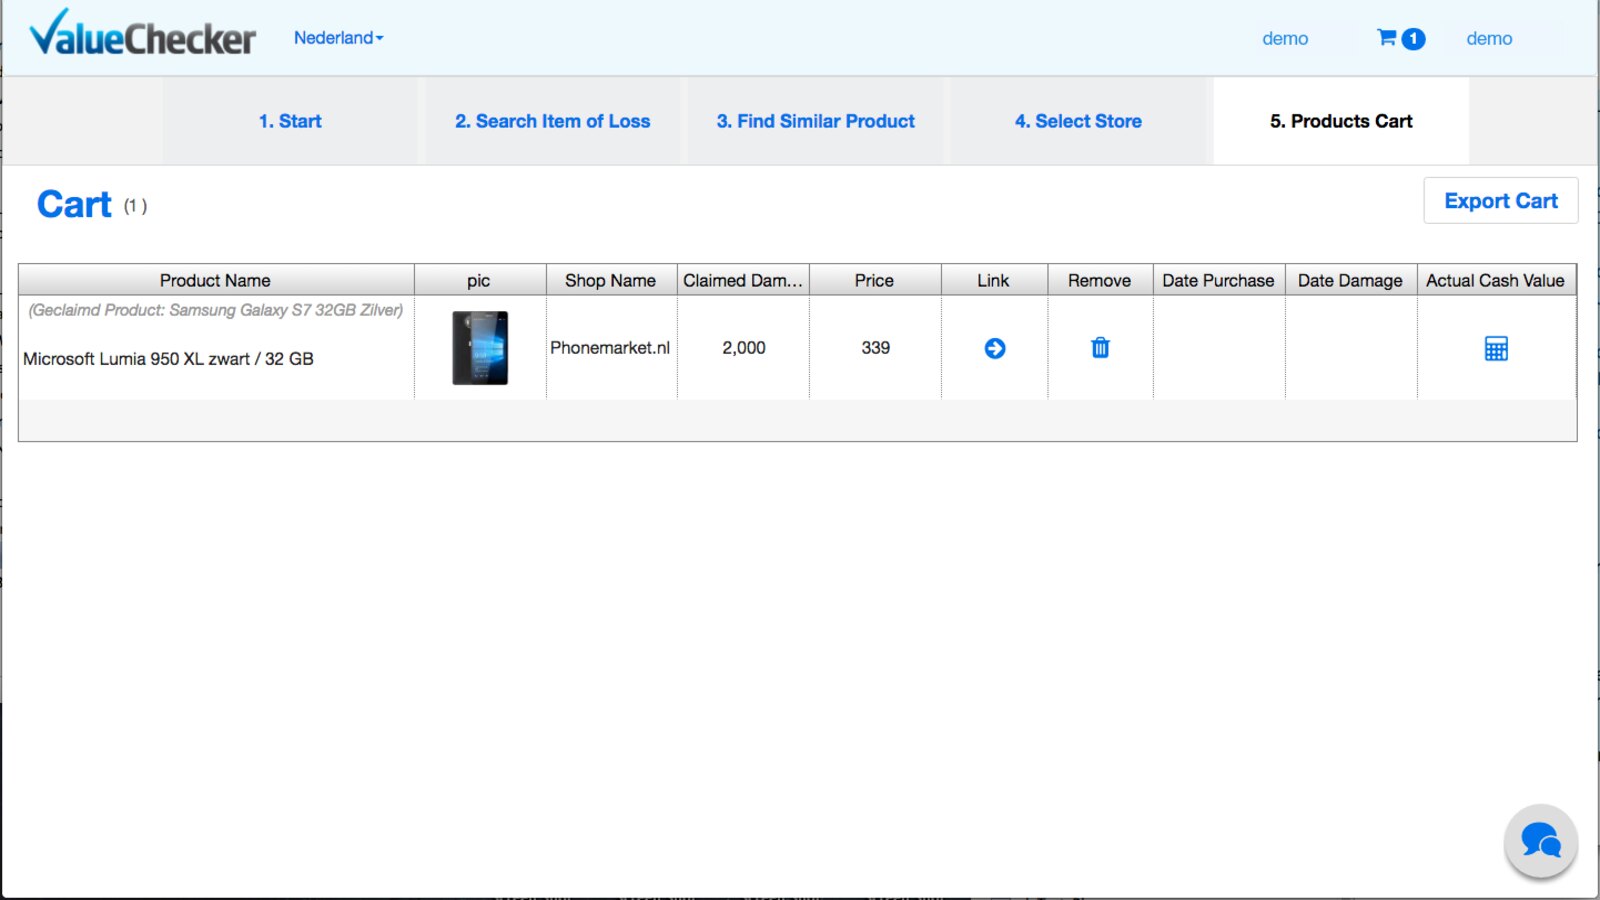The height and width of the screenshot is (900, 1600).
Task: Click the Lumia 950 XL product thumbnail
Action: (480, 348)
